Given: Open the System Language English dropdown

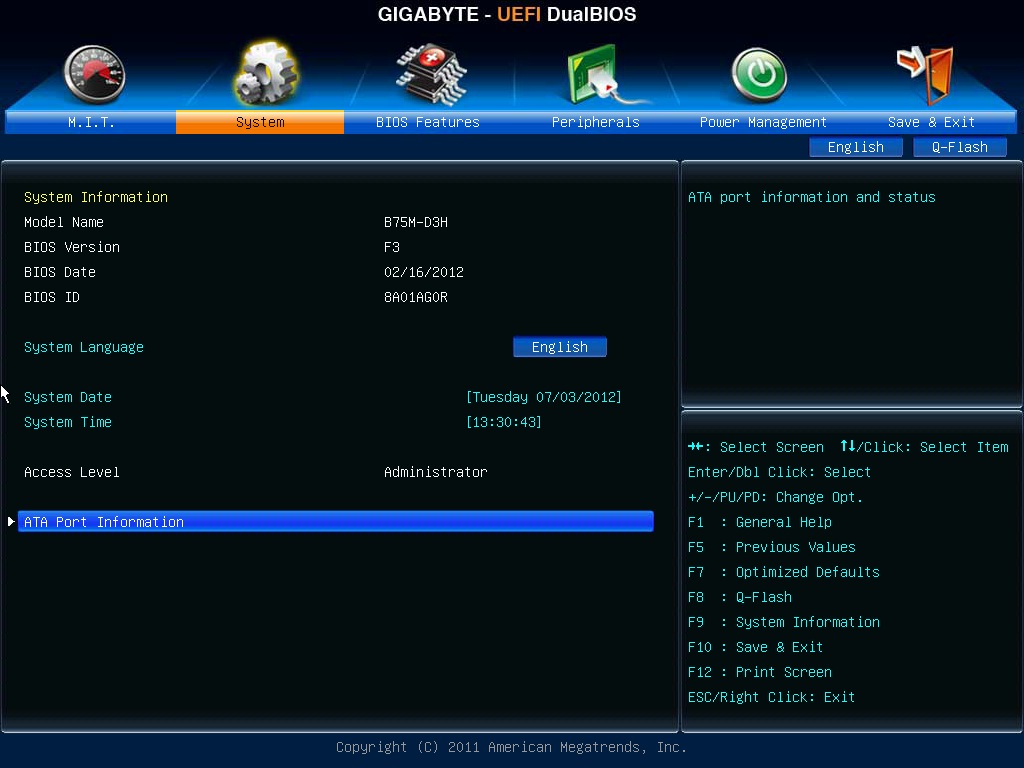Looking at the screenshot, I should 560,347.
